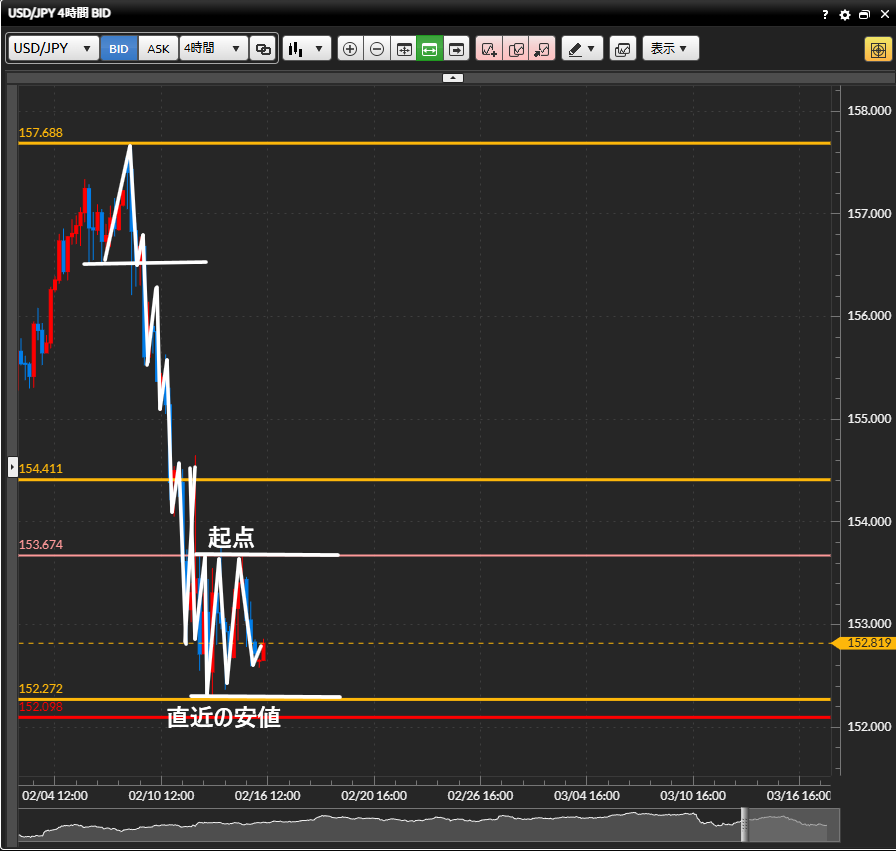896x851 pixels.
Task: Select BID price toggle
Action: (x=119, y=49)
